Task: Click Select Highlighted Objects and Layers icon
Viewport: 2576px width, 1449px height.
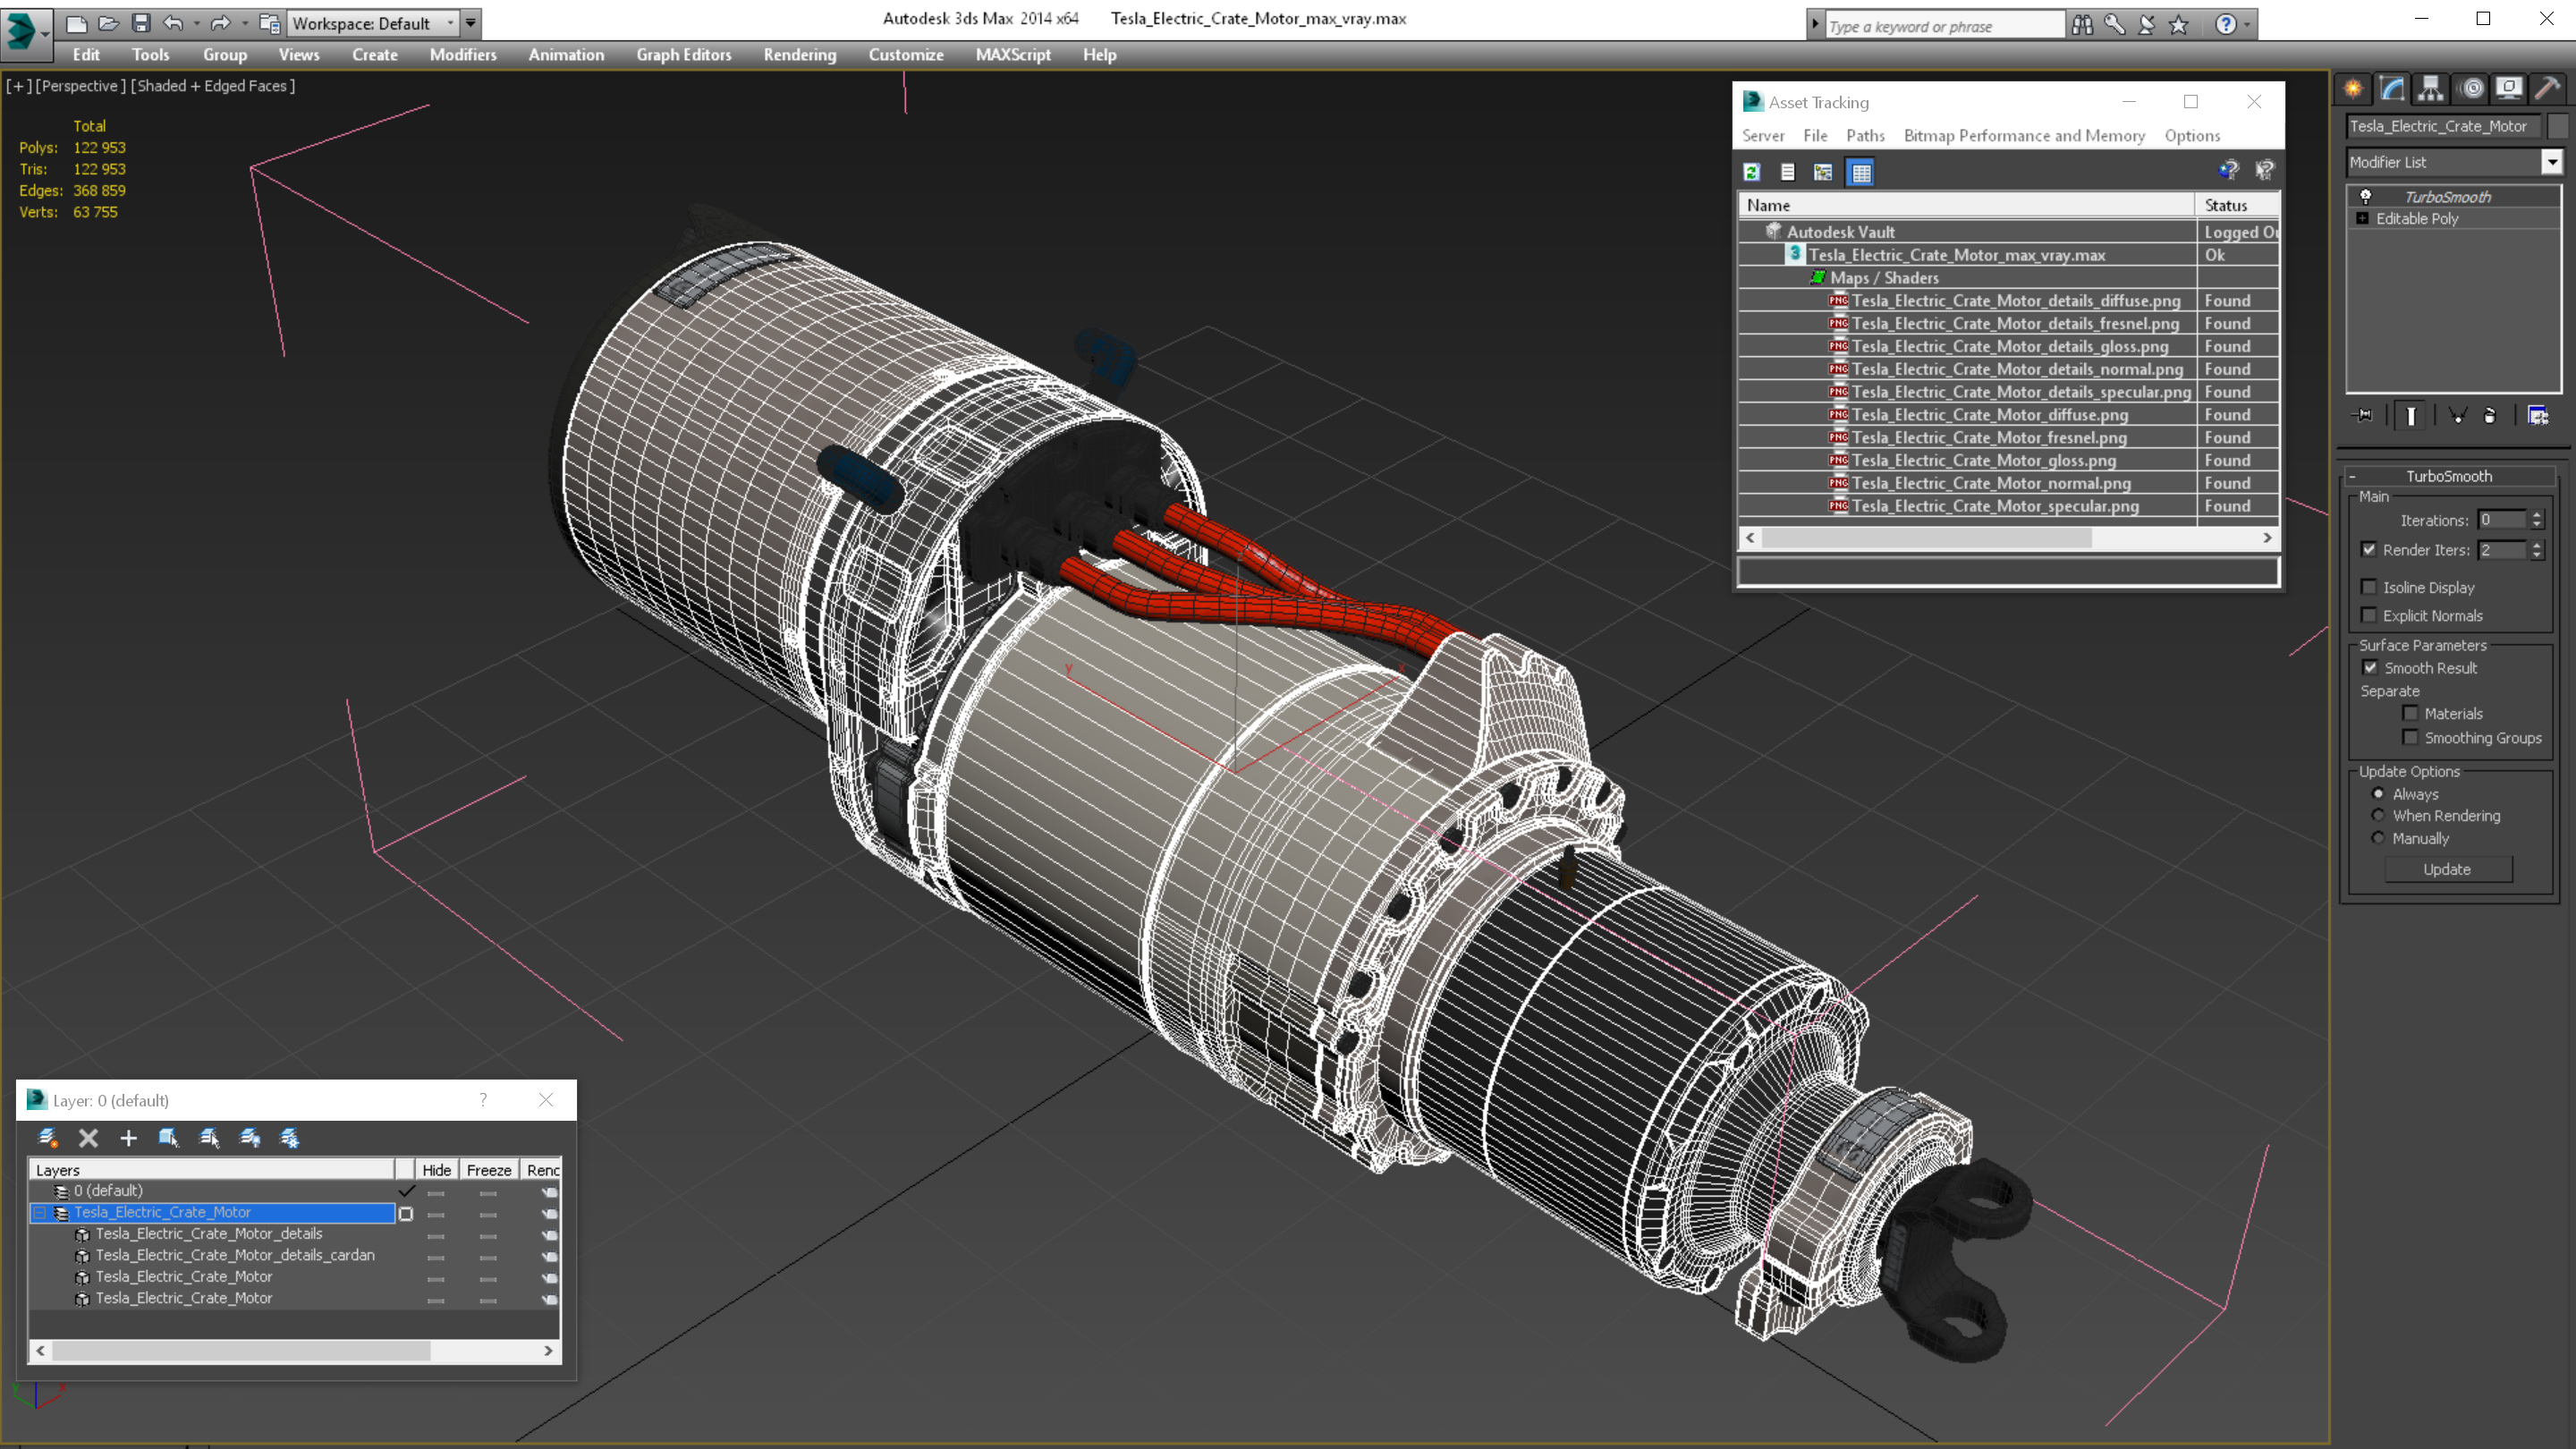Action: [x=168, y=1138]
